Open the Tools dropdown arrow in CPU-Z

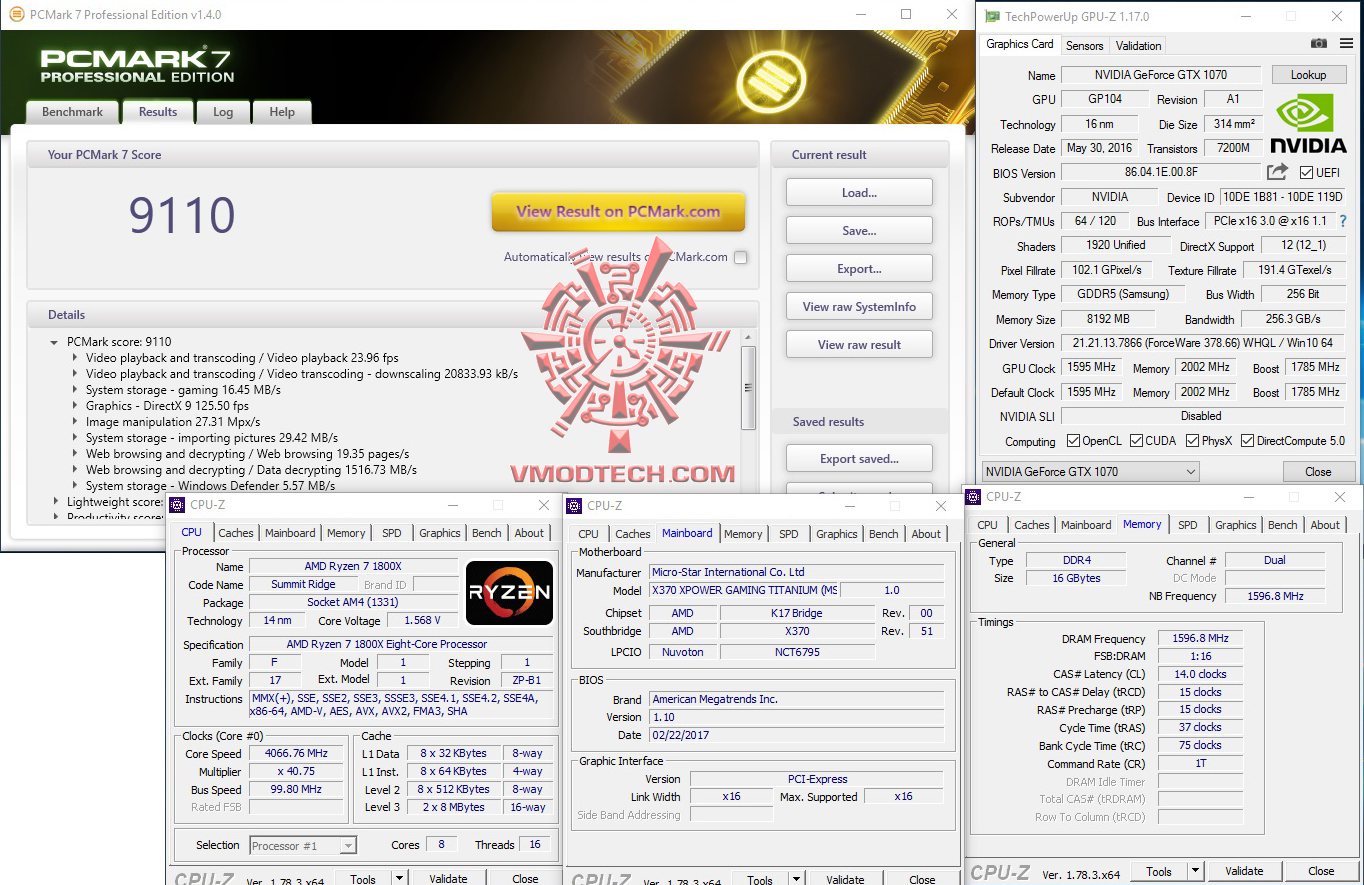399,877
